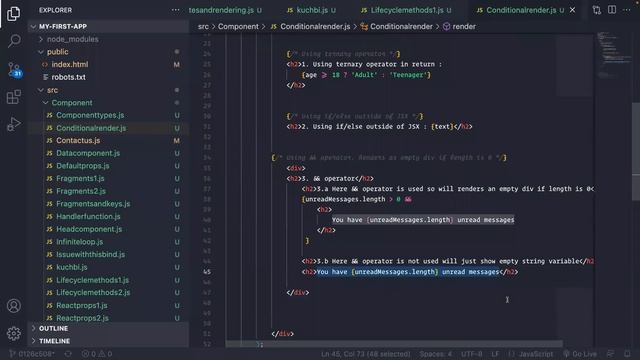Click Go Live in status bar
640x360 pixels.
[580, 354]
